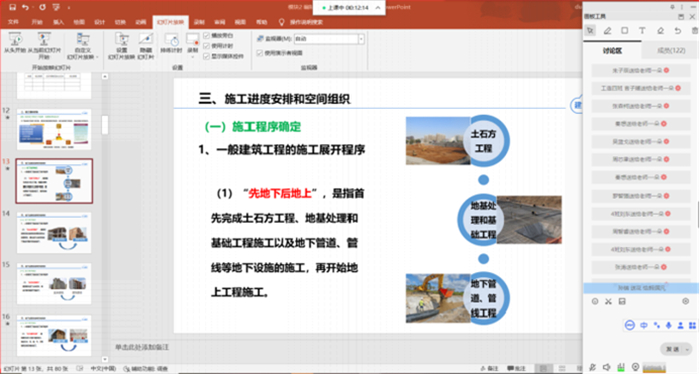Pick the eraser tool in whiteboard toolbar
The width and height of the screenshot is (700, 374).
(x=660, y=31)
